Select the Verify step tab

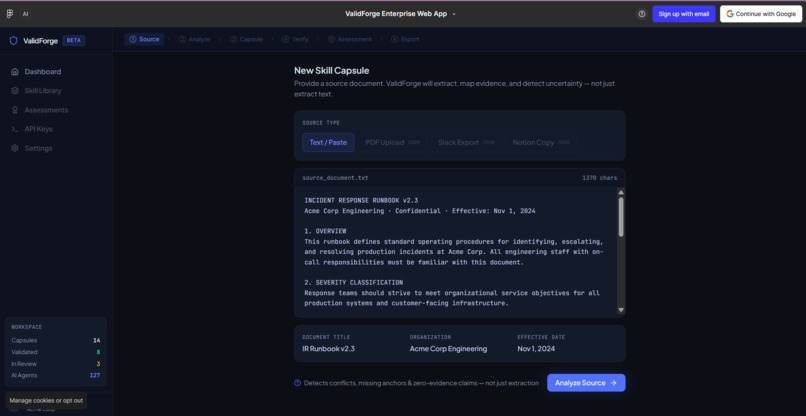point(295,39)
